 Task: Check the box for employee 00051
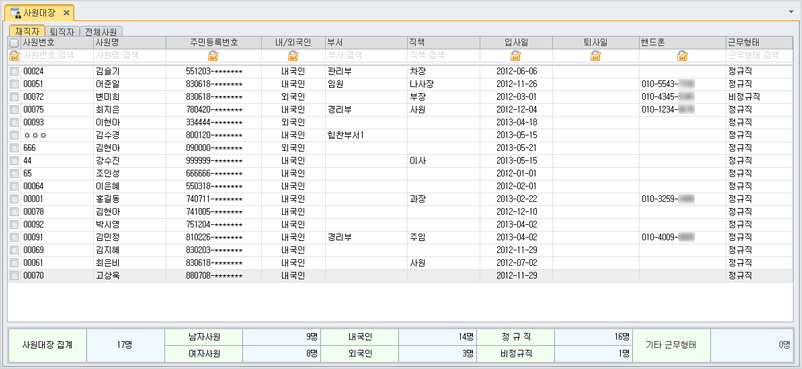pyautogui.click(x=14, y=84)
